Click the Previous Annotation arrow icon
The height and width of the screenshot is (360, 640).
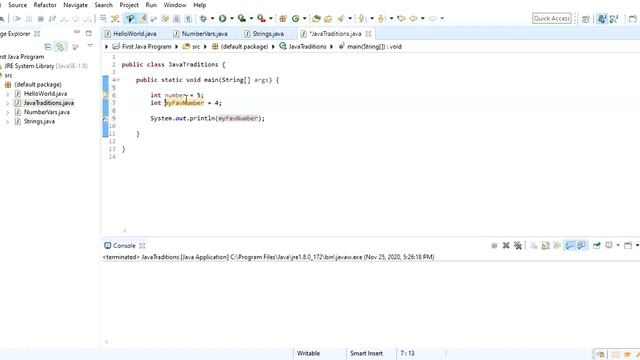click(381, 18)
